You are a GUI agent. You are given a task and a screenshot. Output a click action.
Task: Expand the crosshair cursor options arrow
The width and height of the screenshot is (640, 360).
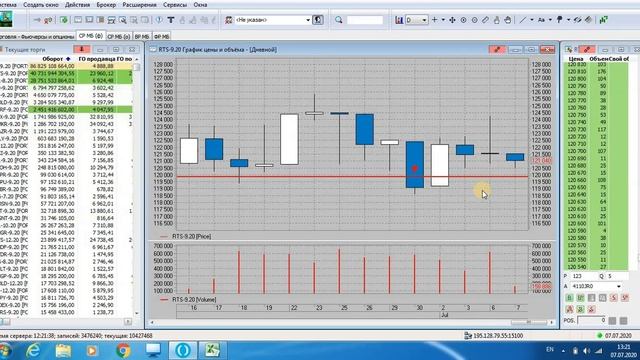[x=443, y=20]
